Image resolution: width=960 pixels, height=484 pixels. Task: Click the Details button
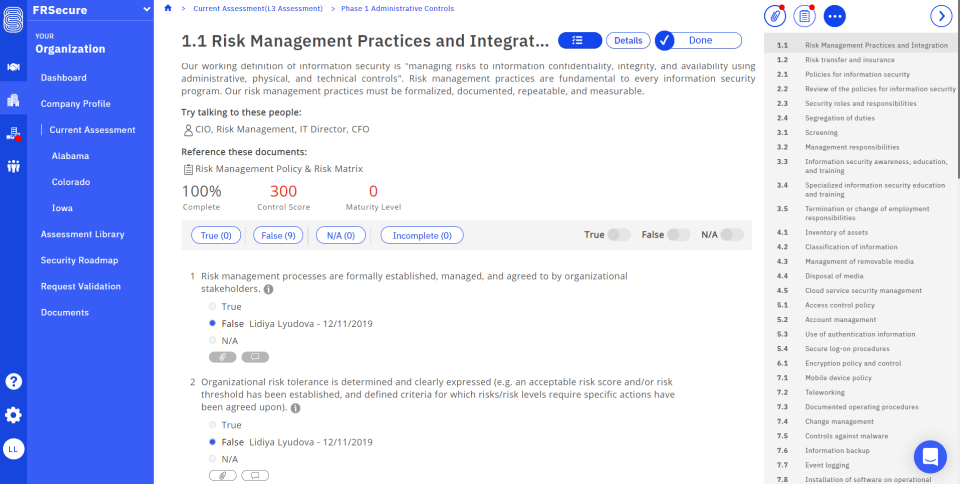(628, 40)
